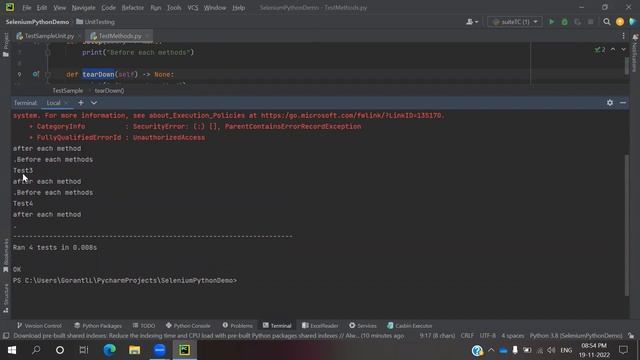
Task: Open Codota Executor tool window
Action: (x=409, y=326)
